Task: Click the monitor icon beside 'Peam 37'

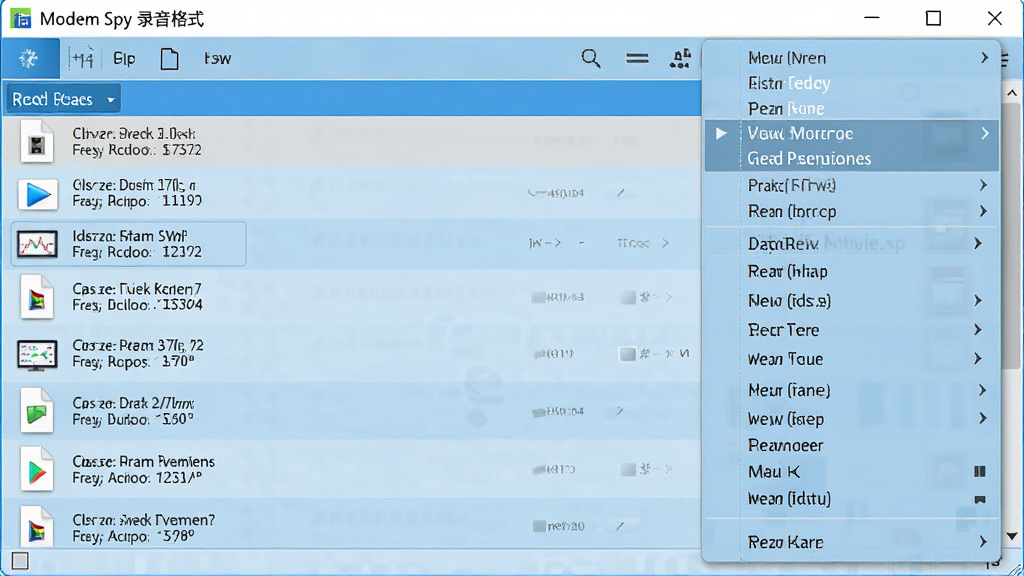Action: tap(37, 355)
